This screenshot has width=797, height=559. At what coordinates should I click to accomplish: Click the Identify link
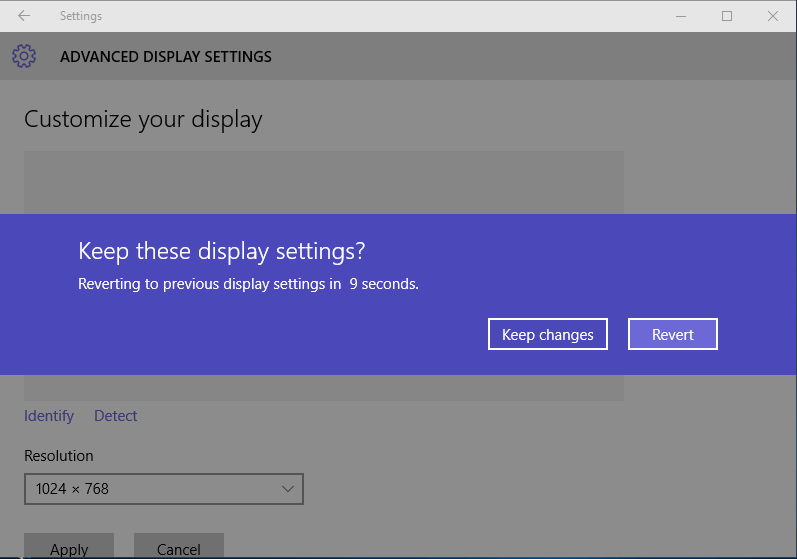coord(49,416)
